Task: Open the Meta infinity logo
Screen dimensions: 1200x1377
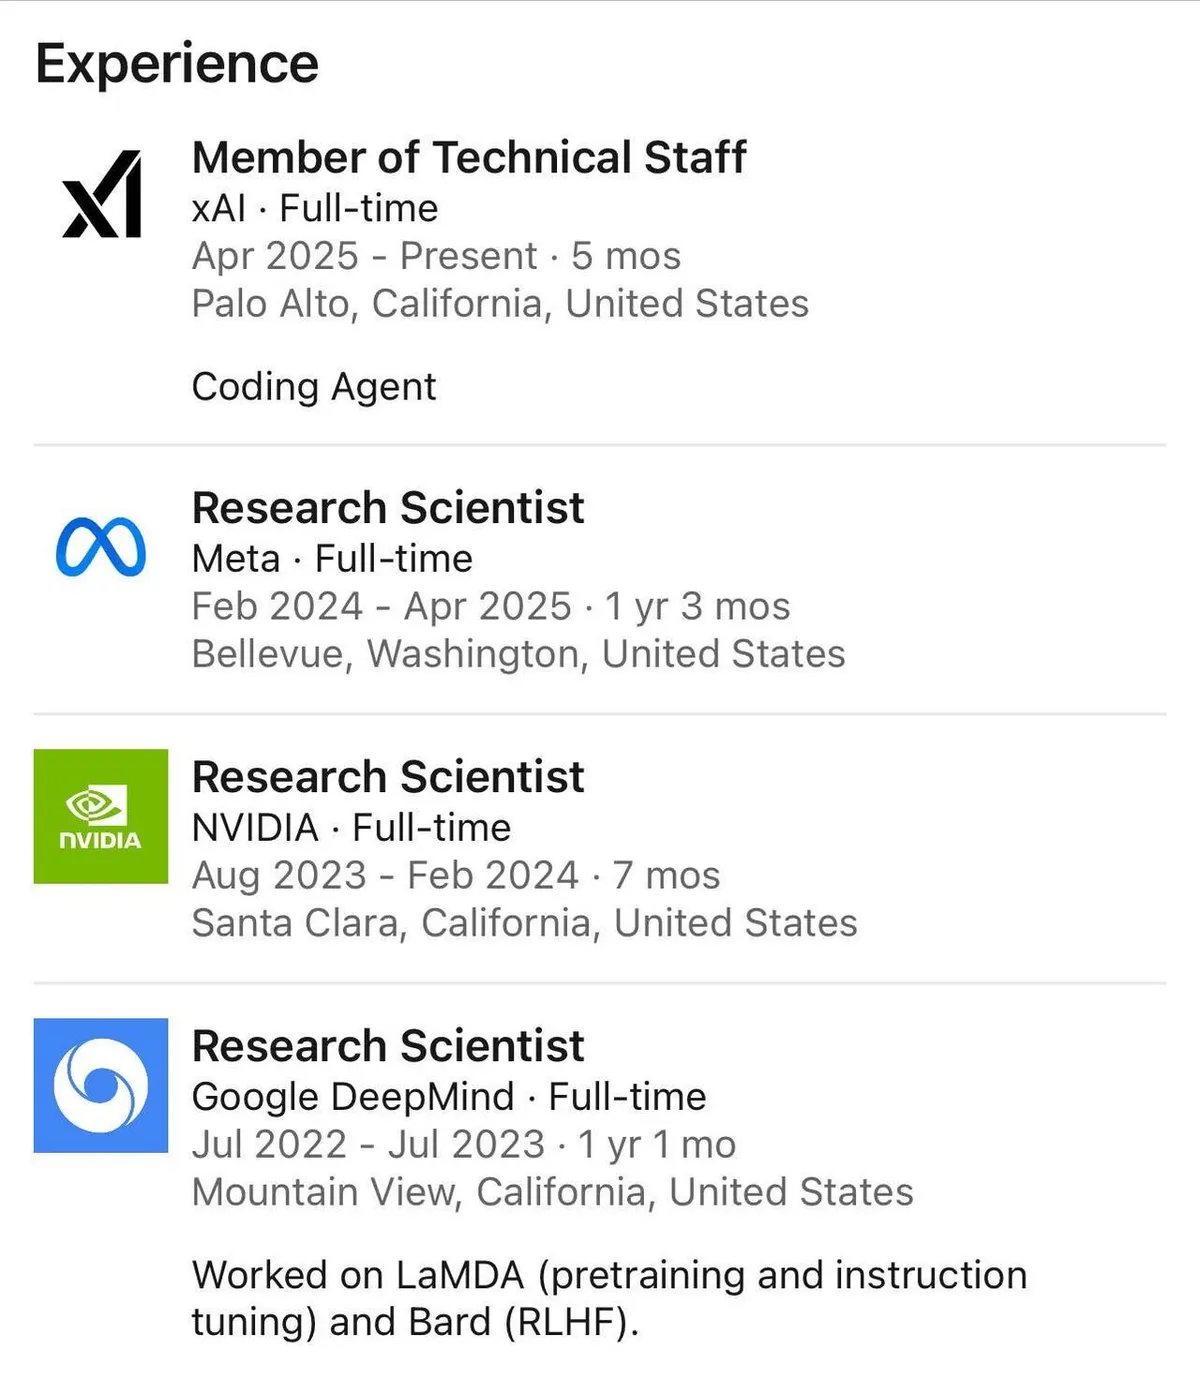Action: point(101,548)
